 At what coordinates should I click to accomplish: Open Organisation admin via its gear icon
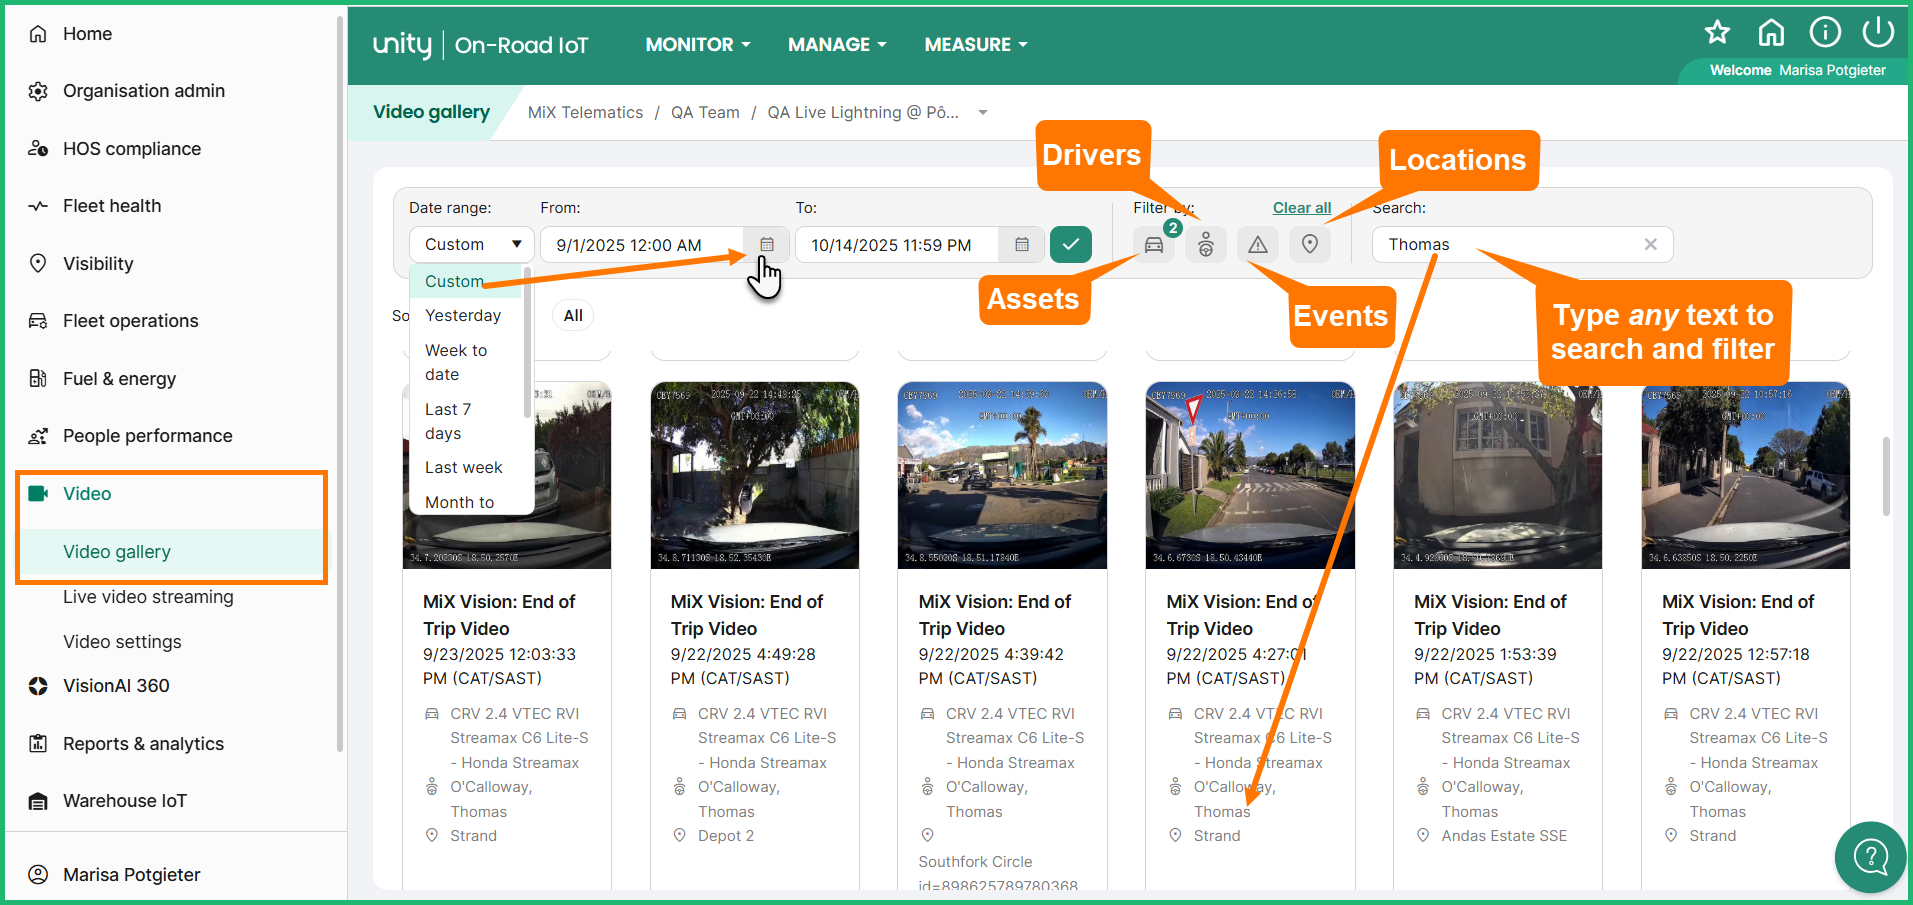[x=38, y=91]
